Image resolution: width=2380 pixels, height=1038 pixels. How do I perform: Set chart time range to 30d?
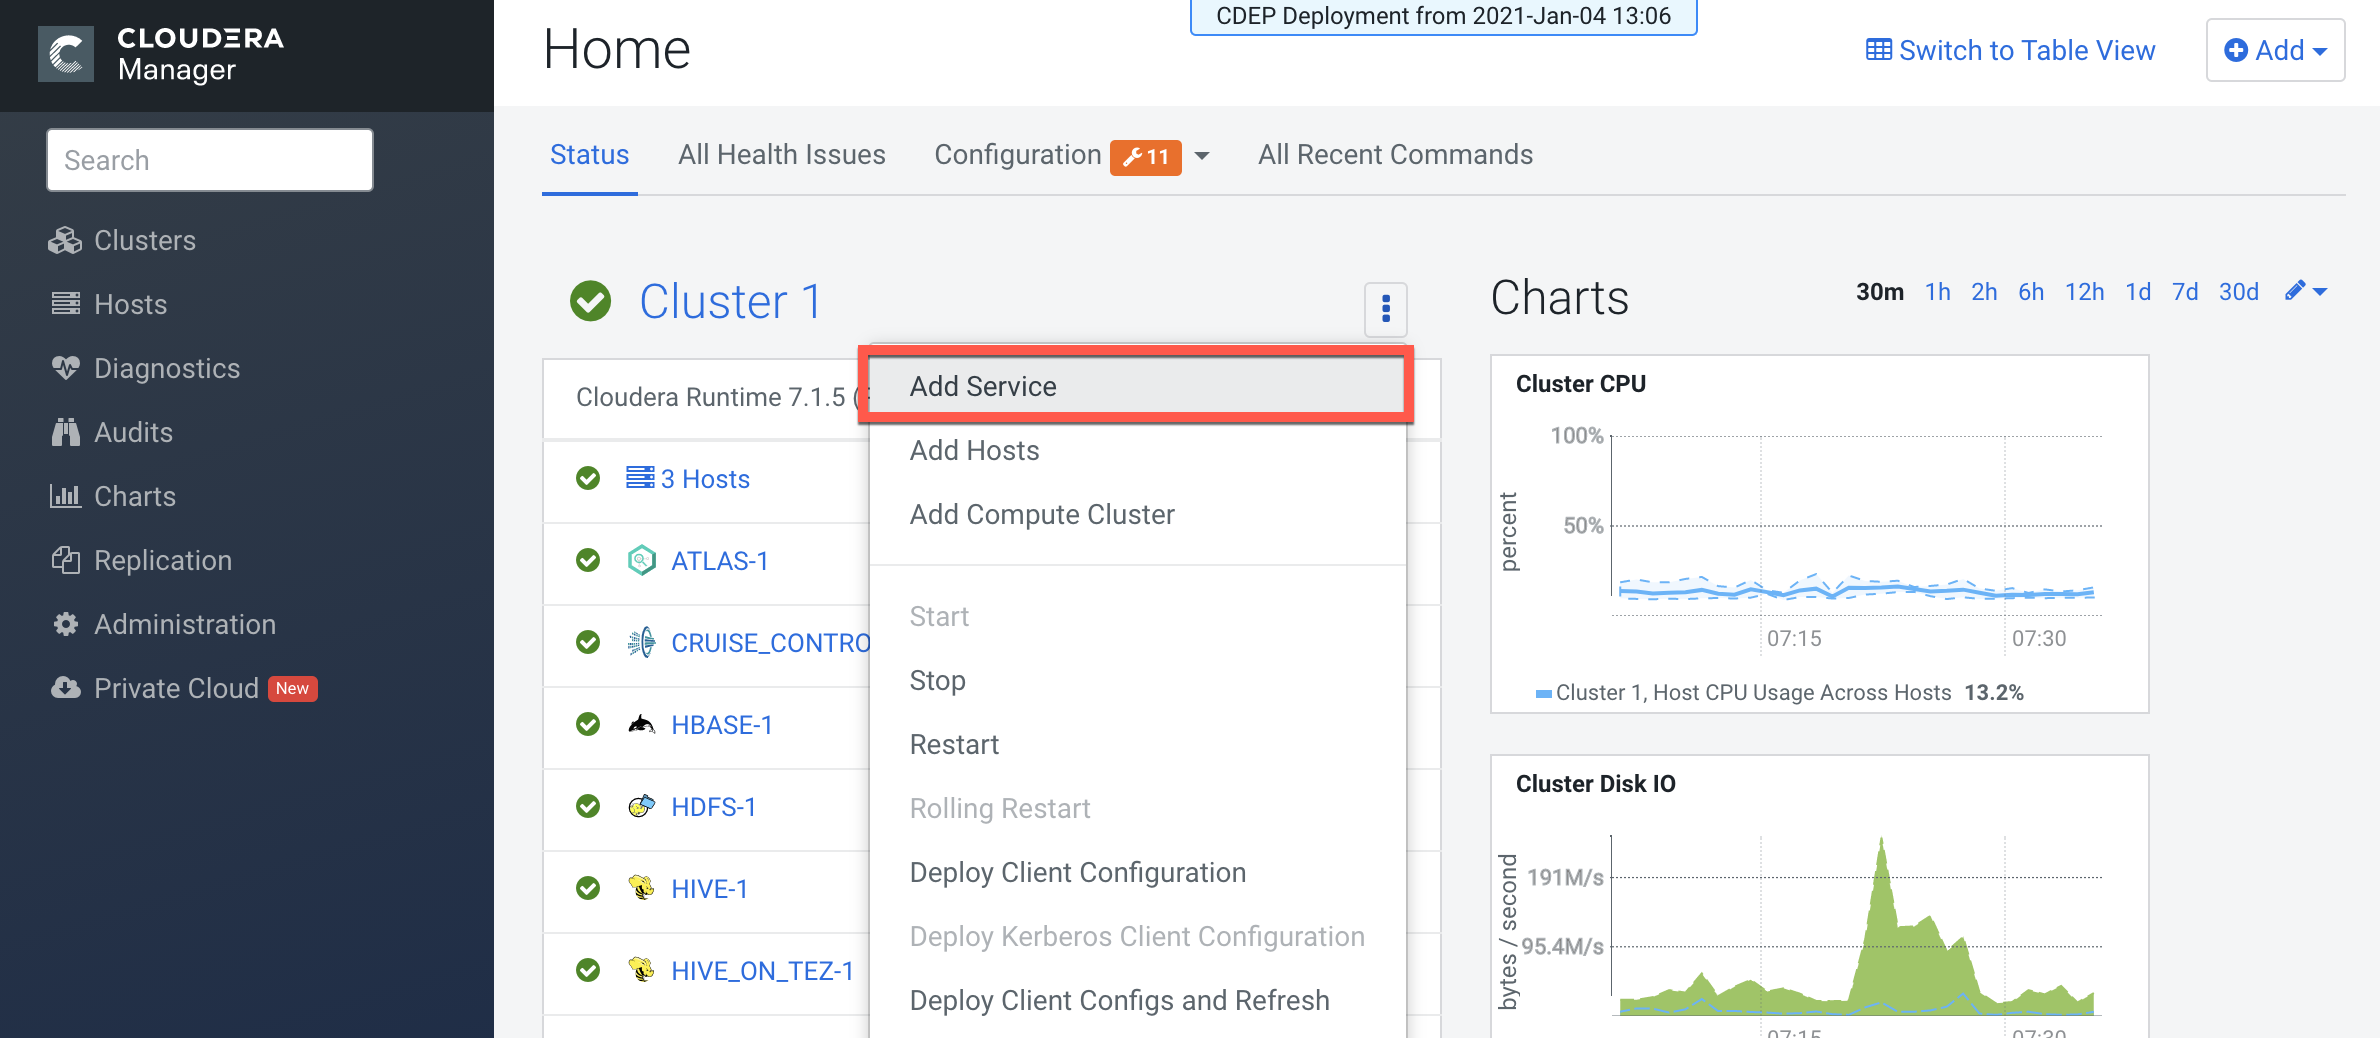click(2239, 292)
